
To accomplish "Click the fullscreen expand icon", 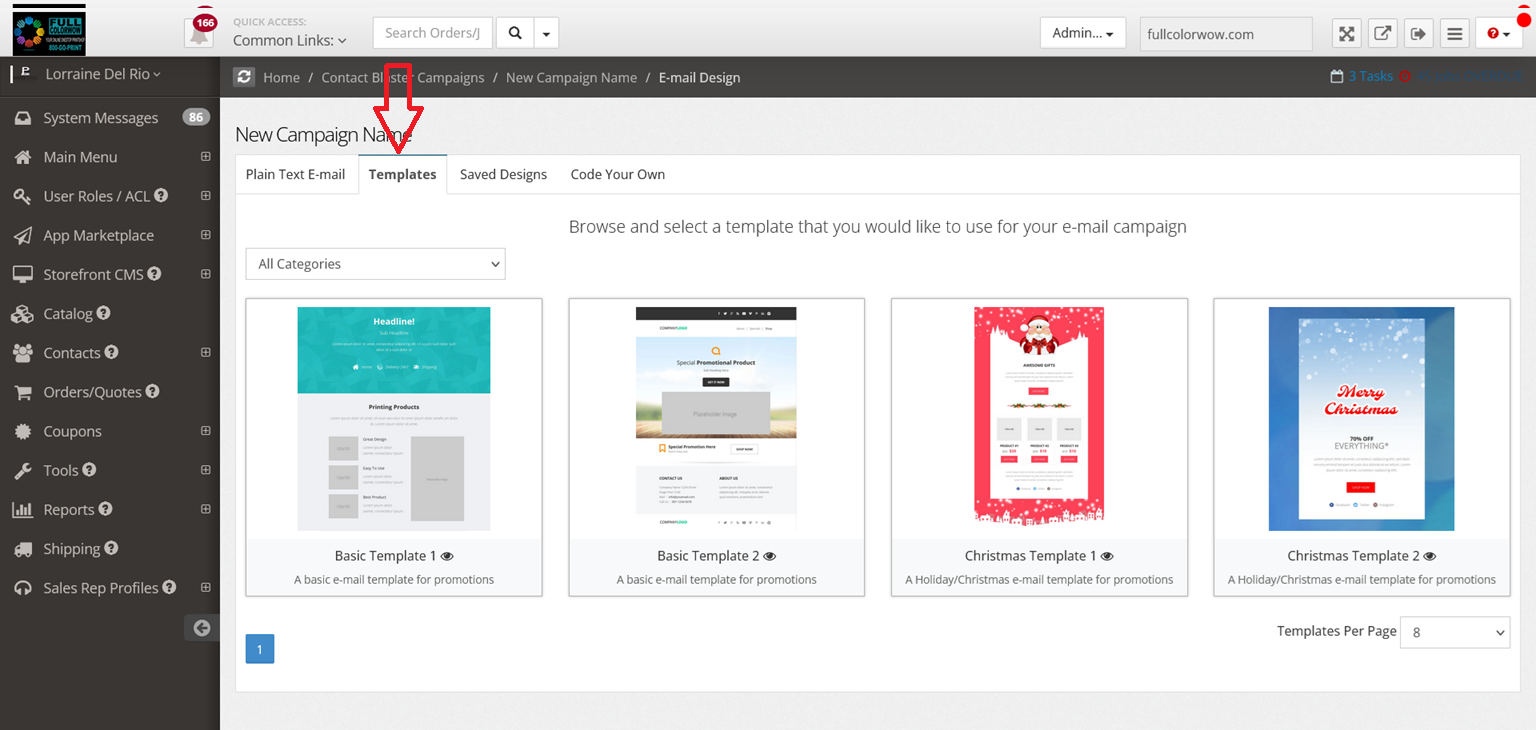I will (1347, 34).
